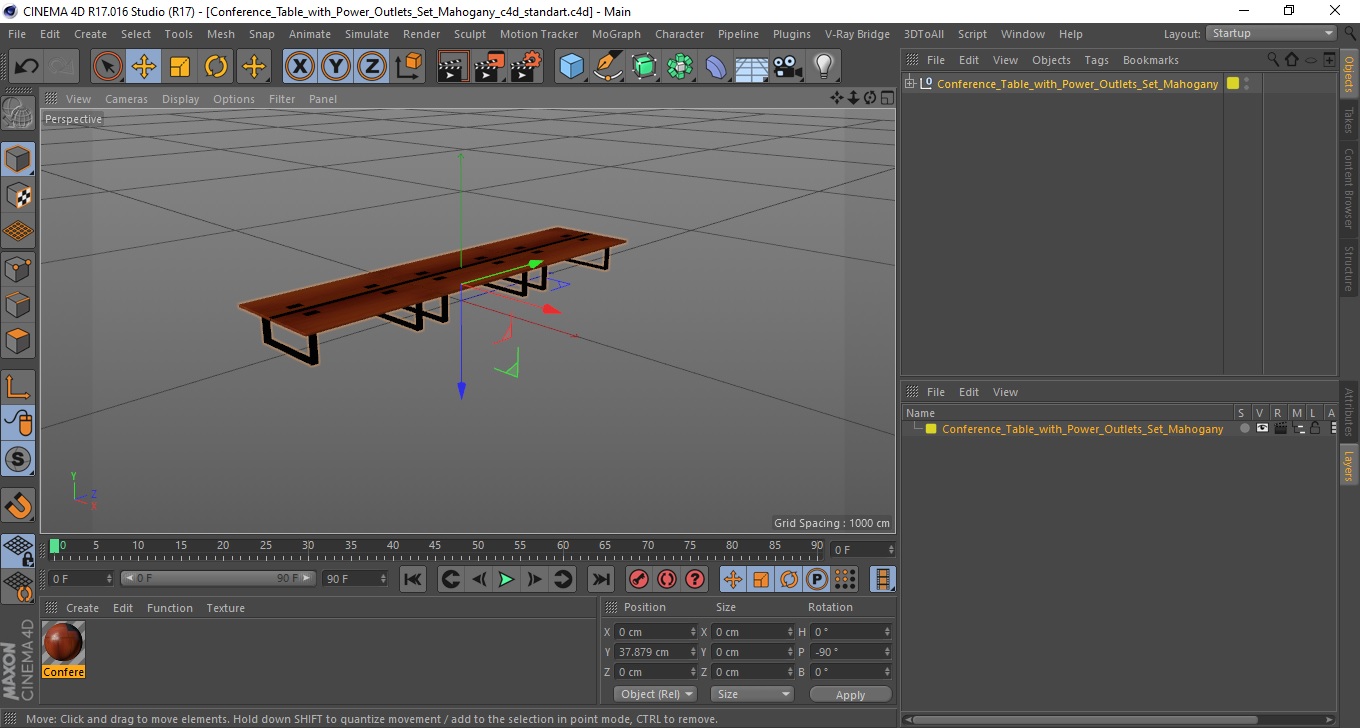The height and width of the screenshot is (728, 1360).
Task: Toggle layer View eye icon
Action: tap(1262, 428)
